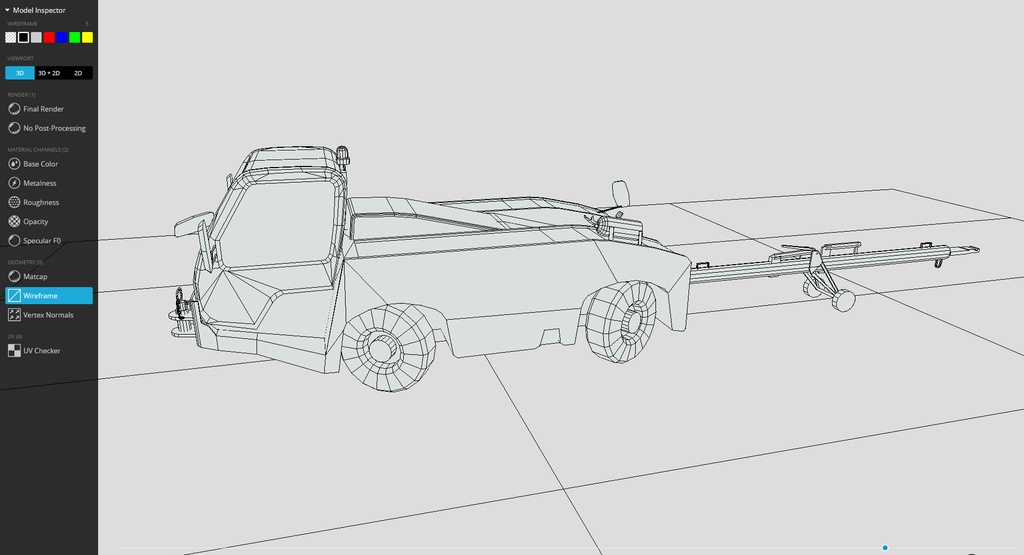Switch viewport to 3D + 2D split
The width and height of the screenshot is (1024, 555).
click(x=49, y=73)
